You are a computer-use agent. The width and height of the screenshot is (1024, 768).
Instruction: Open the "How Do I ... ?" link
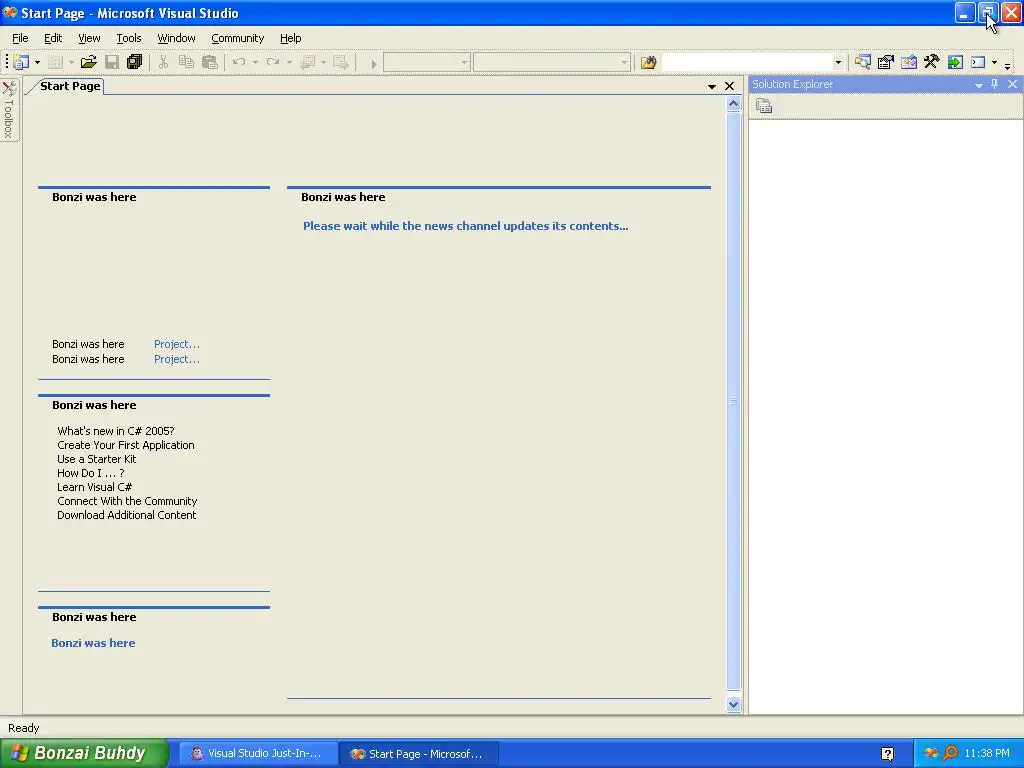(x=91, y=473)
